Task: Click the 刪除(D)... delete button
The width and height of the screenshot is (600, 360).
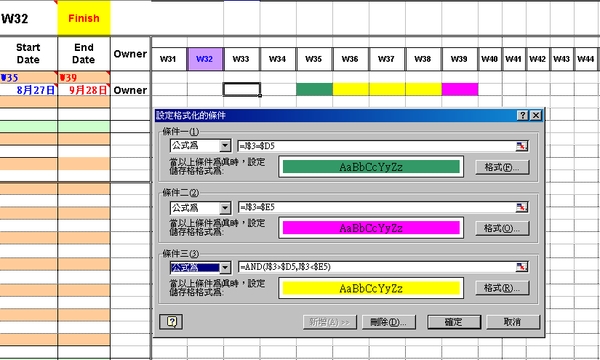Action: [389, 322]
